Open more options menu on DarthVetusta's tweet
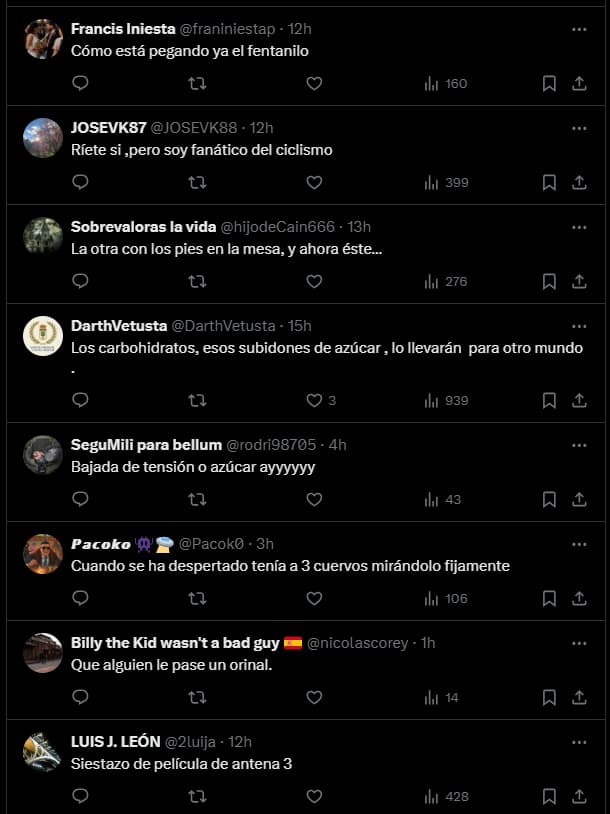The width and height of the screenshot is (610, 814). 579,327
